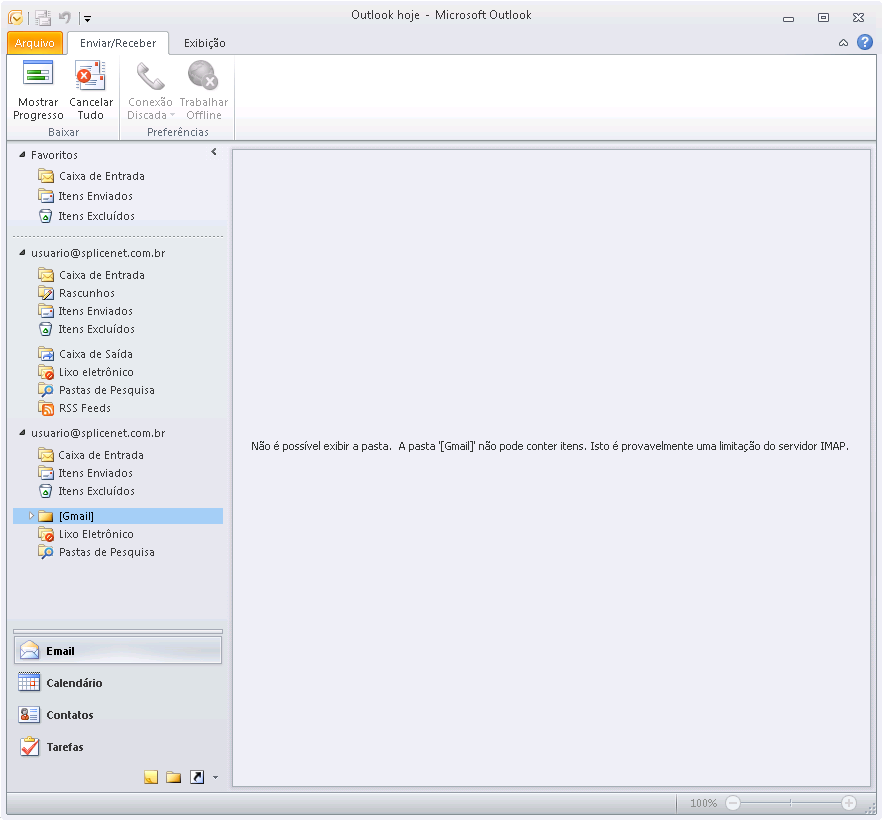Select the [Gmail] folder

118,516
